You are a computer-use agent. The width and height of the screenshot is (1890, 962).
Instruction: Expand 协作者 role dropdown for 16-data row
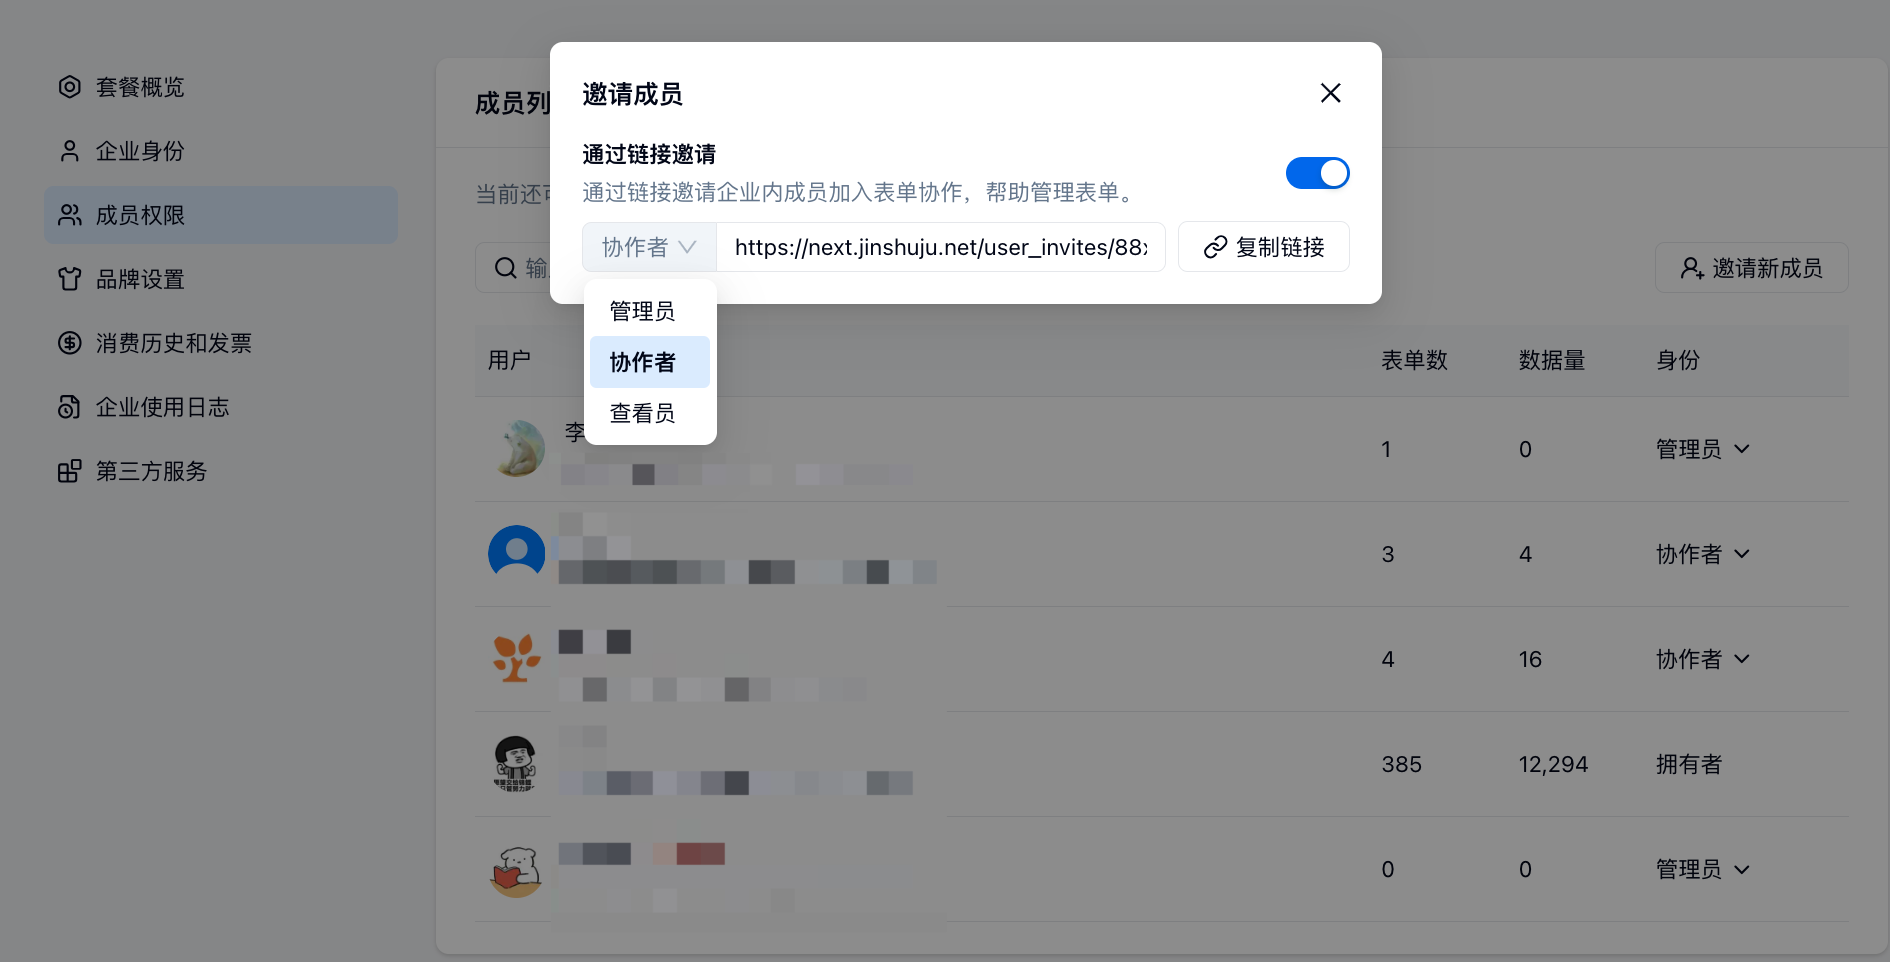(x=1703, y=659)
